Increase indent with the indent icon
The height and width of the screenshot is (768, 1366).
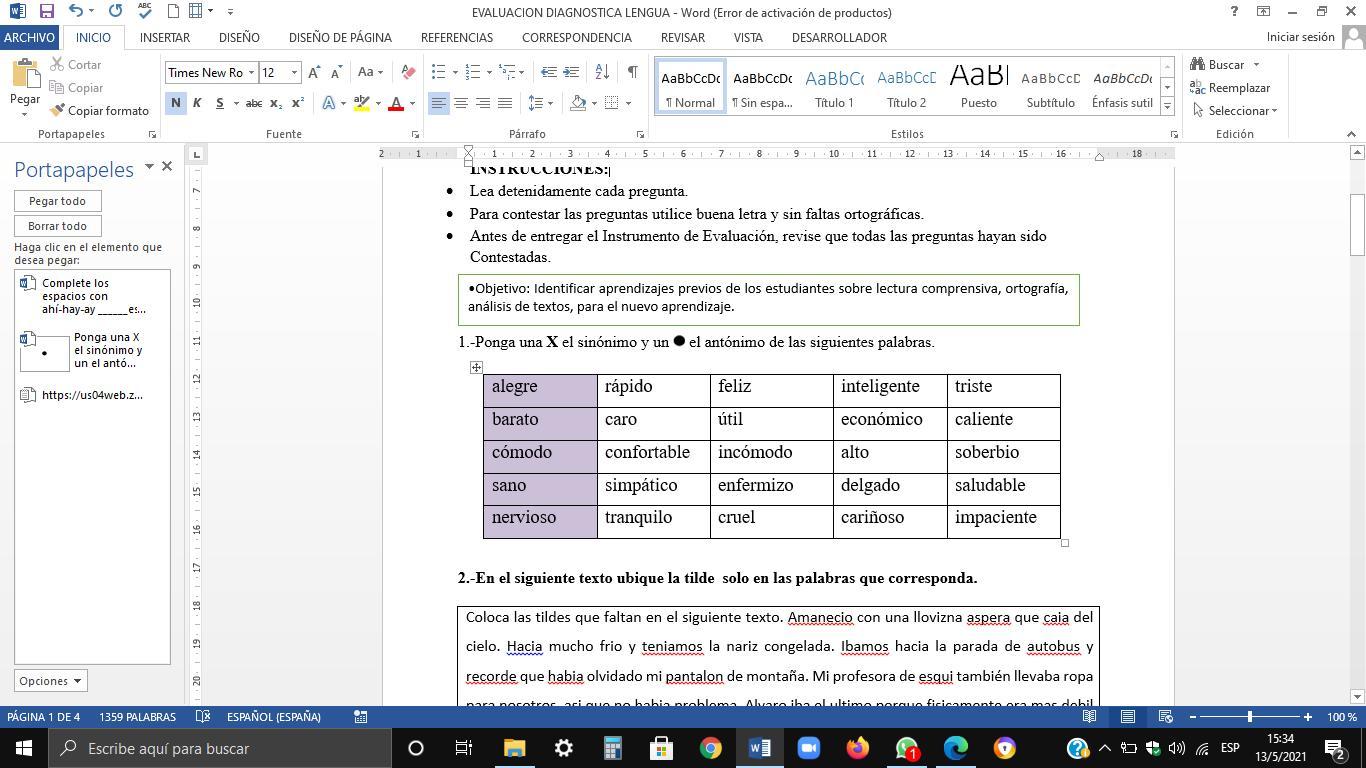click(571, 72)
